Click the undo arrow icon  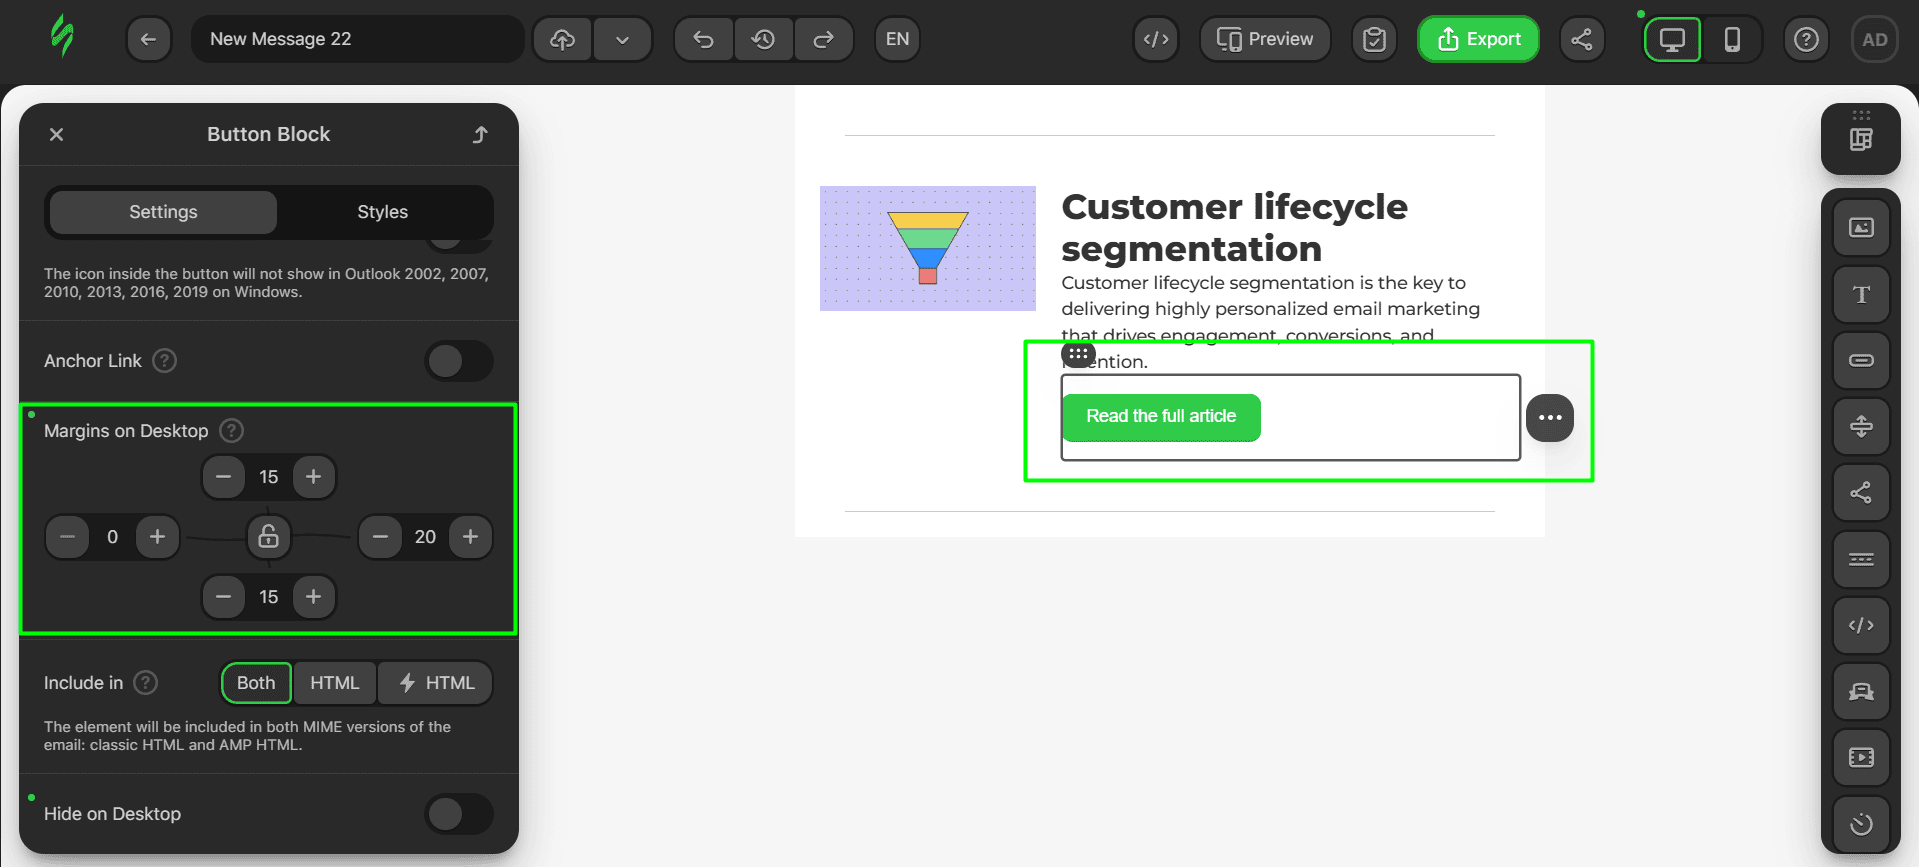click(704, 40)
